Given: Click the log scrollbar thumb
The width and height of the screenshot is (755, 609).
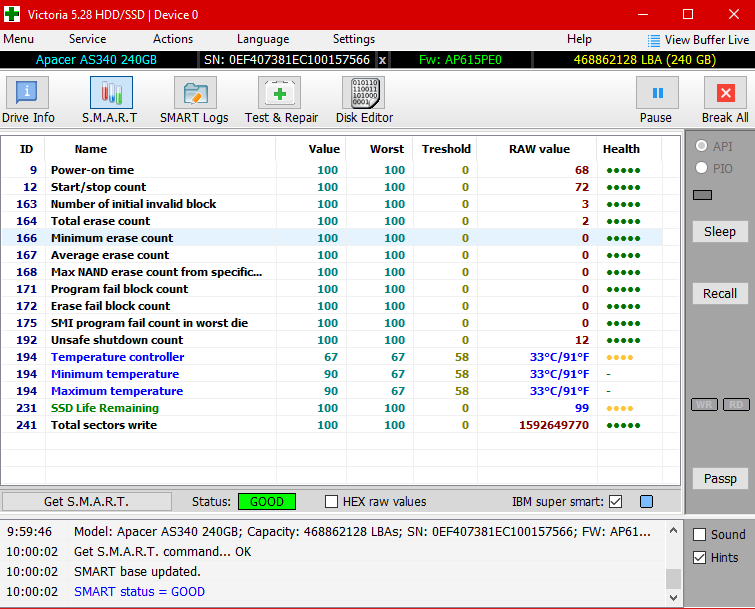Looking at the screenshot, I should point(673,579).
